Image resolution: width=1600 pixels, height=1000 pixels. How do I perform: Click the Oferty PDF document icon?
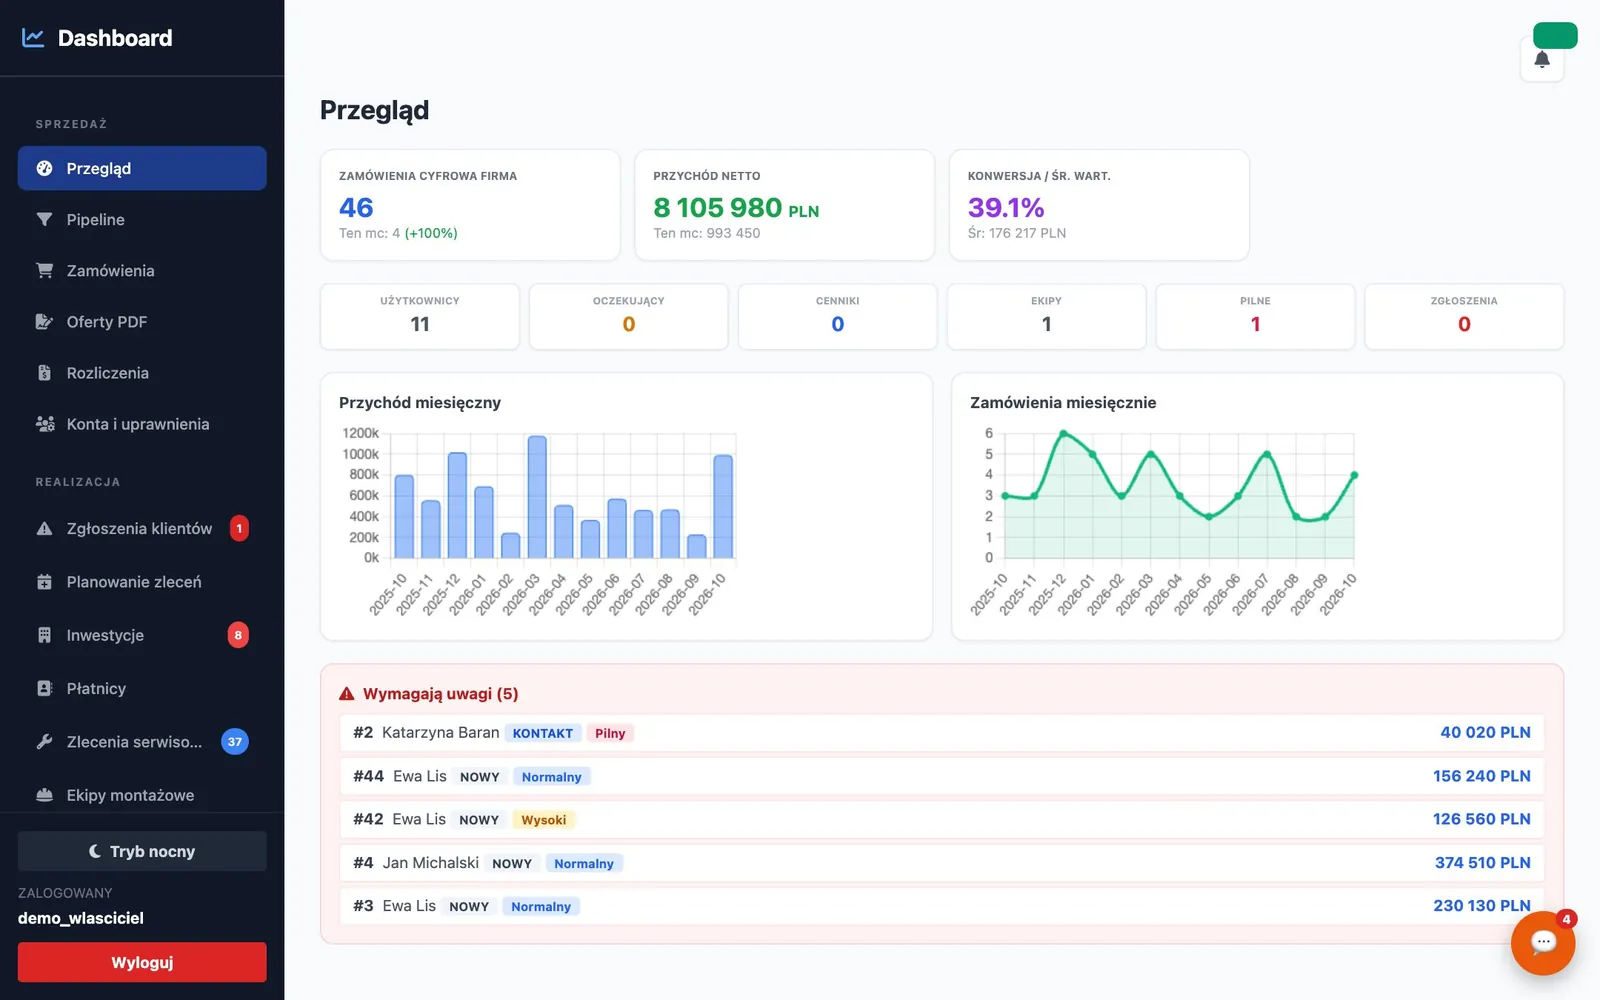click(44, 321)
